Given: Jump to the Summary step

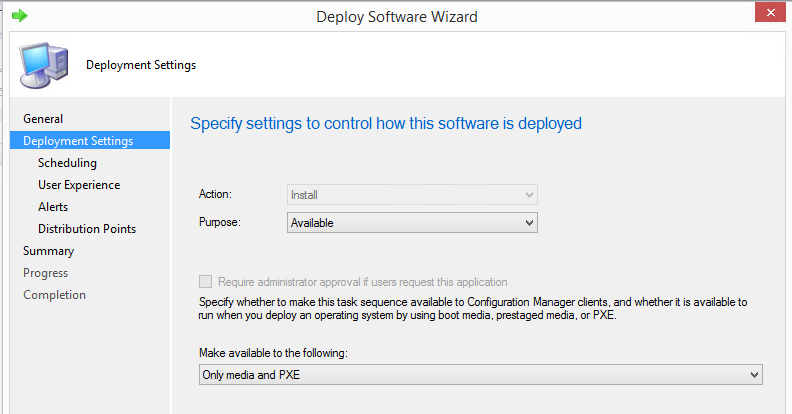Looking at the screenshot, I should pos(48,251).
